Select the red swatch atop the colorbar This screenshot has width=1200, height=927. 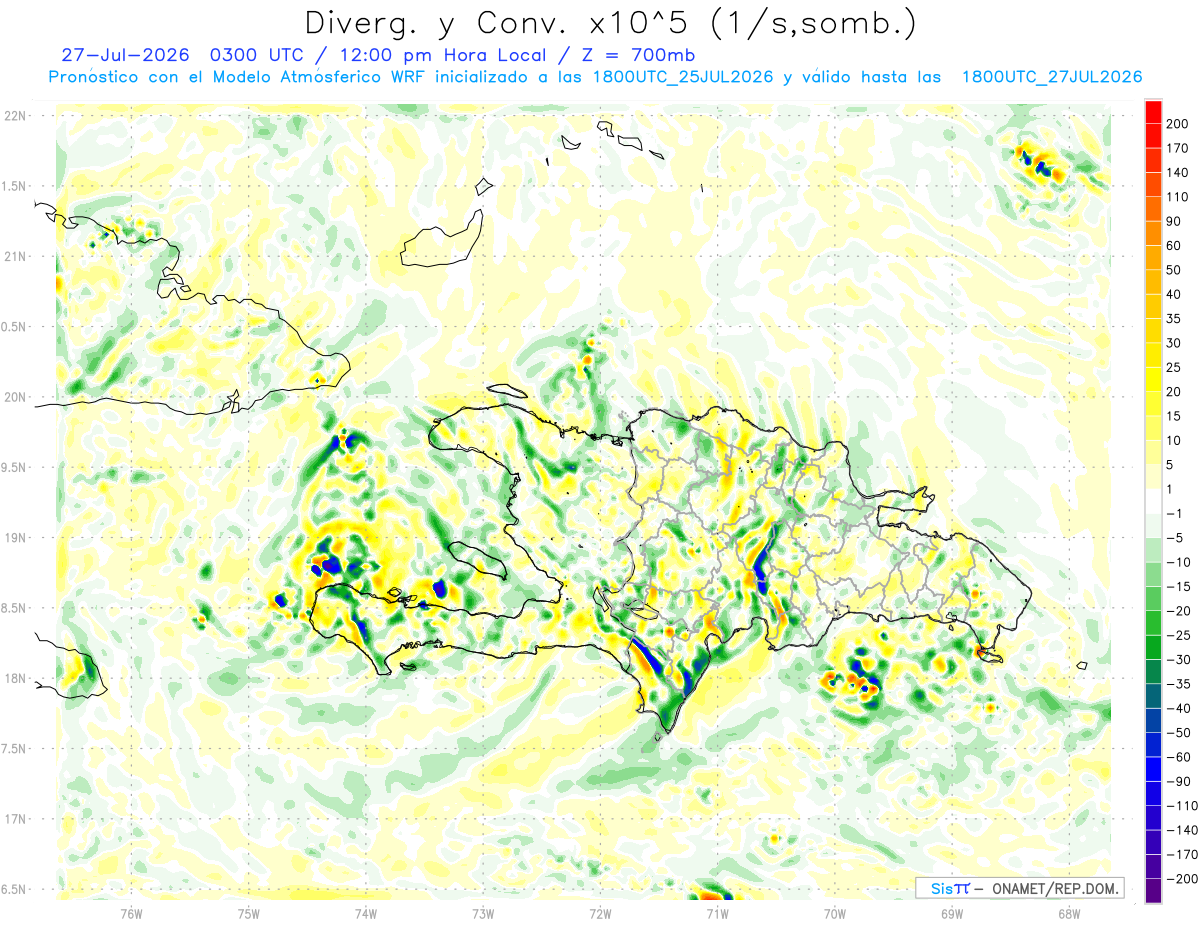(x=1154, y=111)
